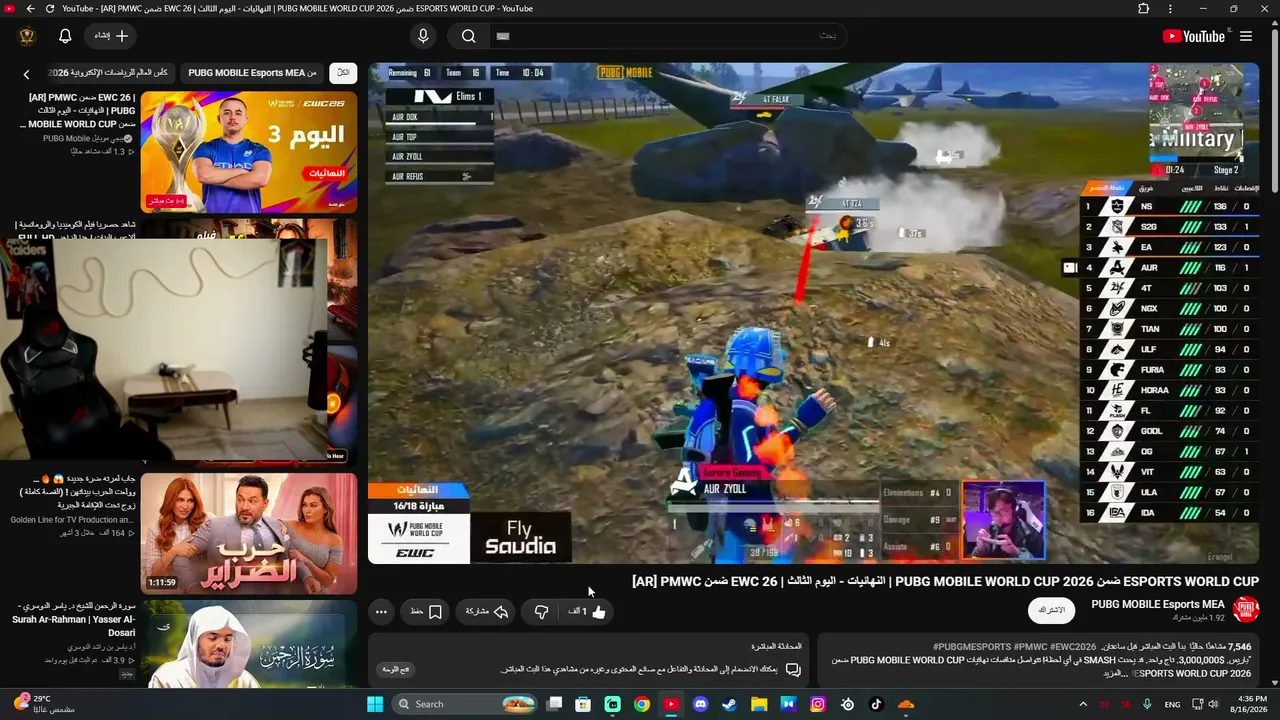The image size is (1280, 720).
Task: Click the Fly Saudia sponsor banner in video
Action: [x=520, y=538]
